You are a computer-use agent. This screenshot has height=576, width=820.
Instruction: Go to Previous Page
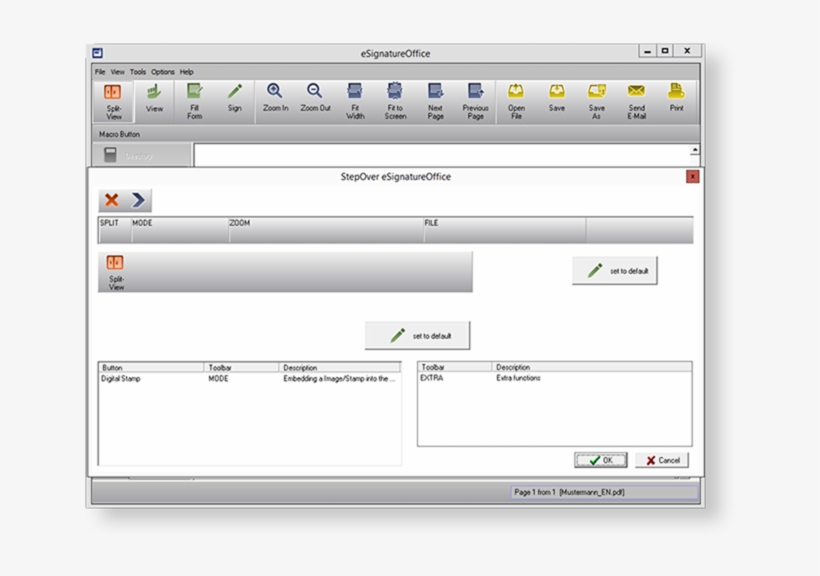[475, 101]
